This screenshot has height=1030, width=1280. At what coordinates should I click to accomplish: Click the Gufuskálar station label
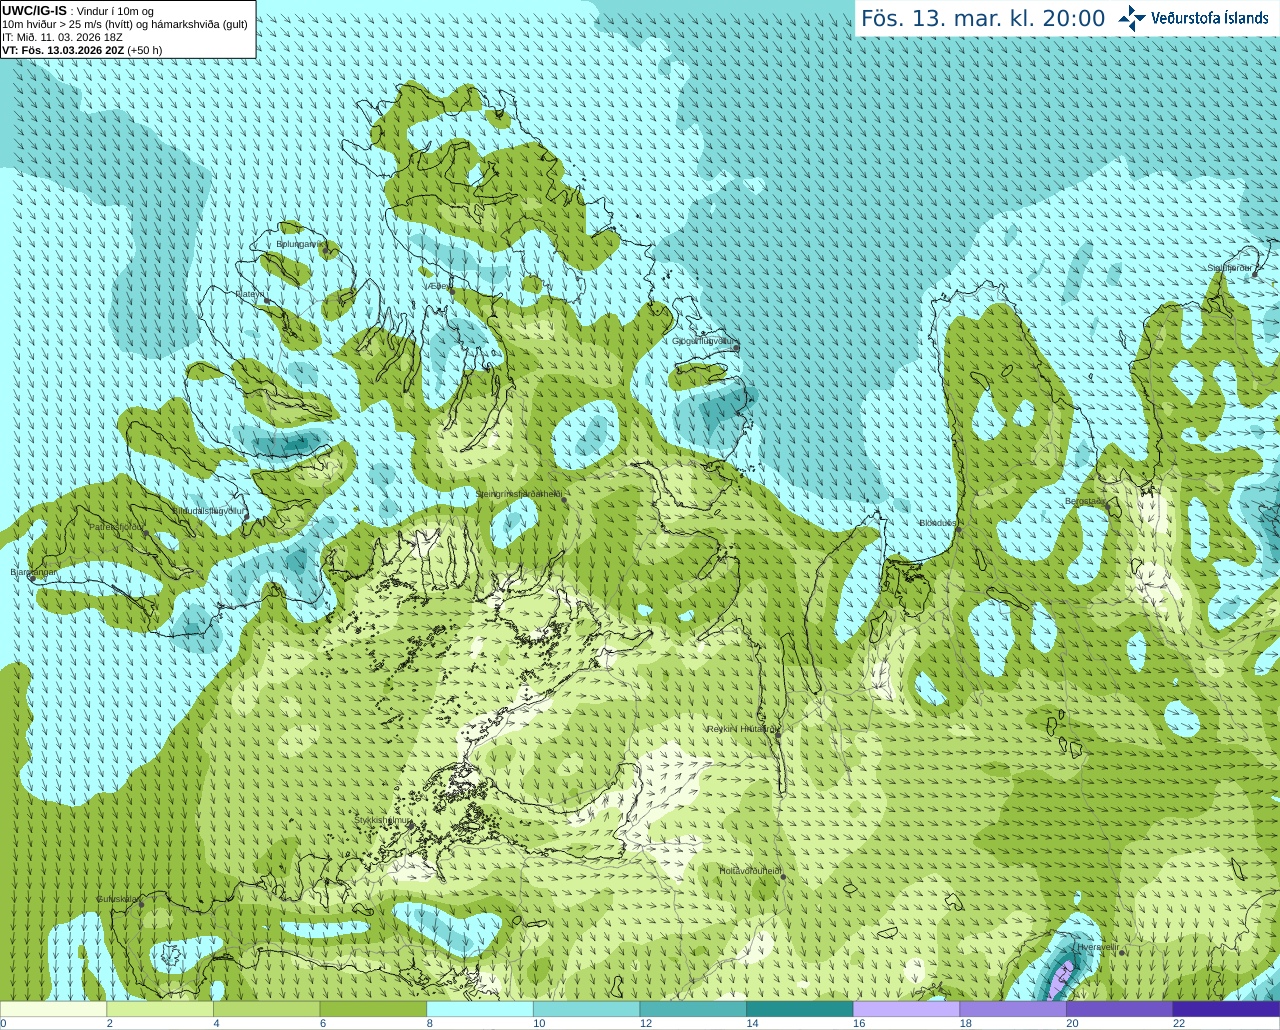117,899
